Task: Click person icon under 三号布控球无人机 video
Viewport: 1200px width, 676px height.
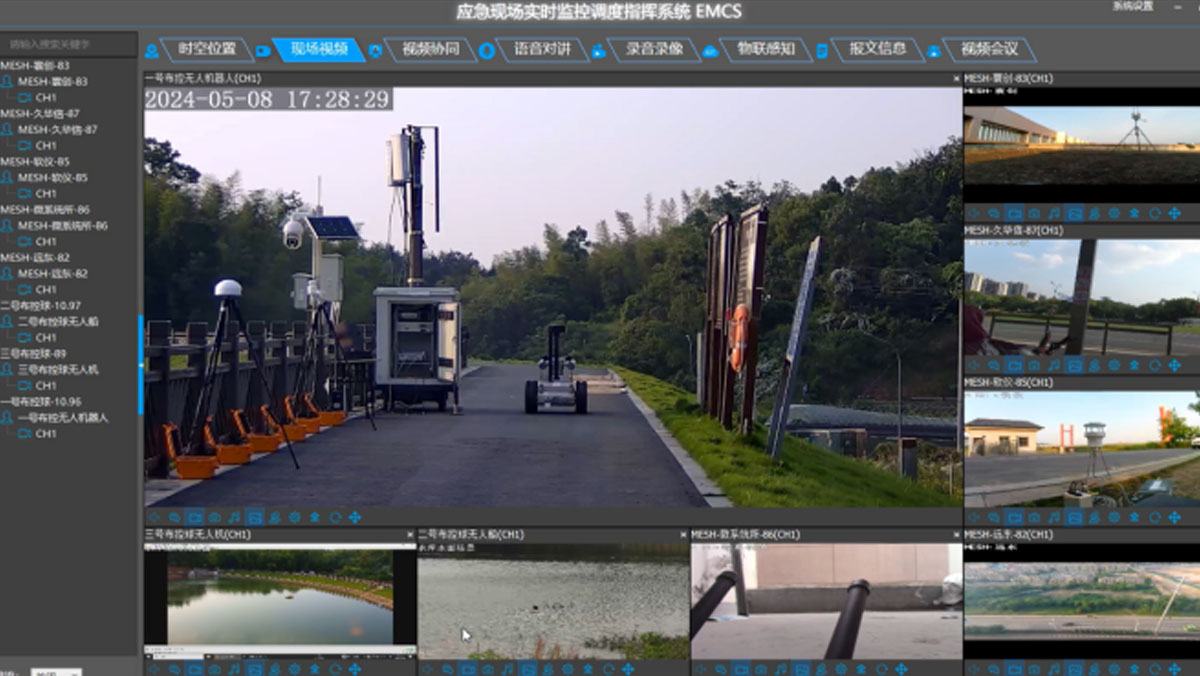Action: point(274,668)
